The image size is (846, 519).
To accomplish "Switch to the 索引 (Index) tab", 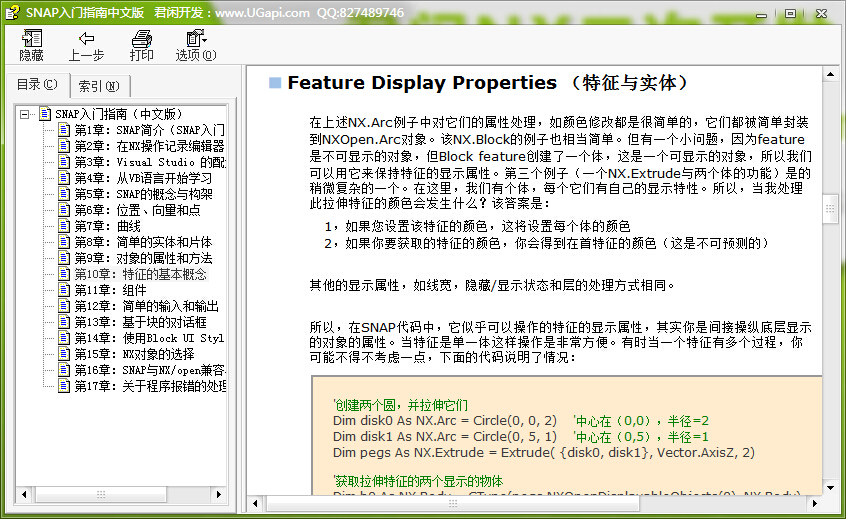I will (x=99, y=85).
